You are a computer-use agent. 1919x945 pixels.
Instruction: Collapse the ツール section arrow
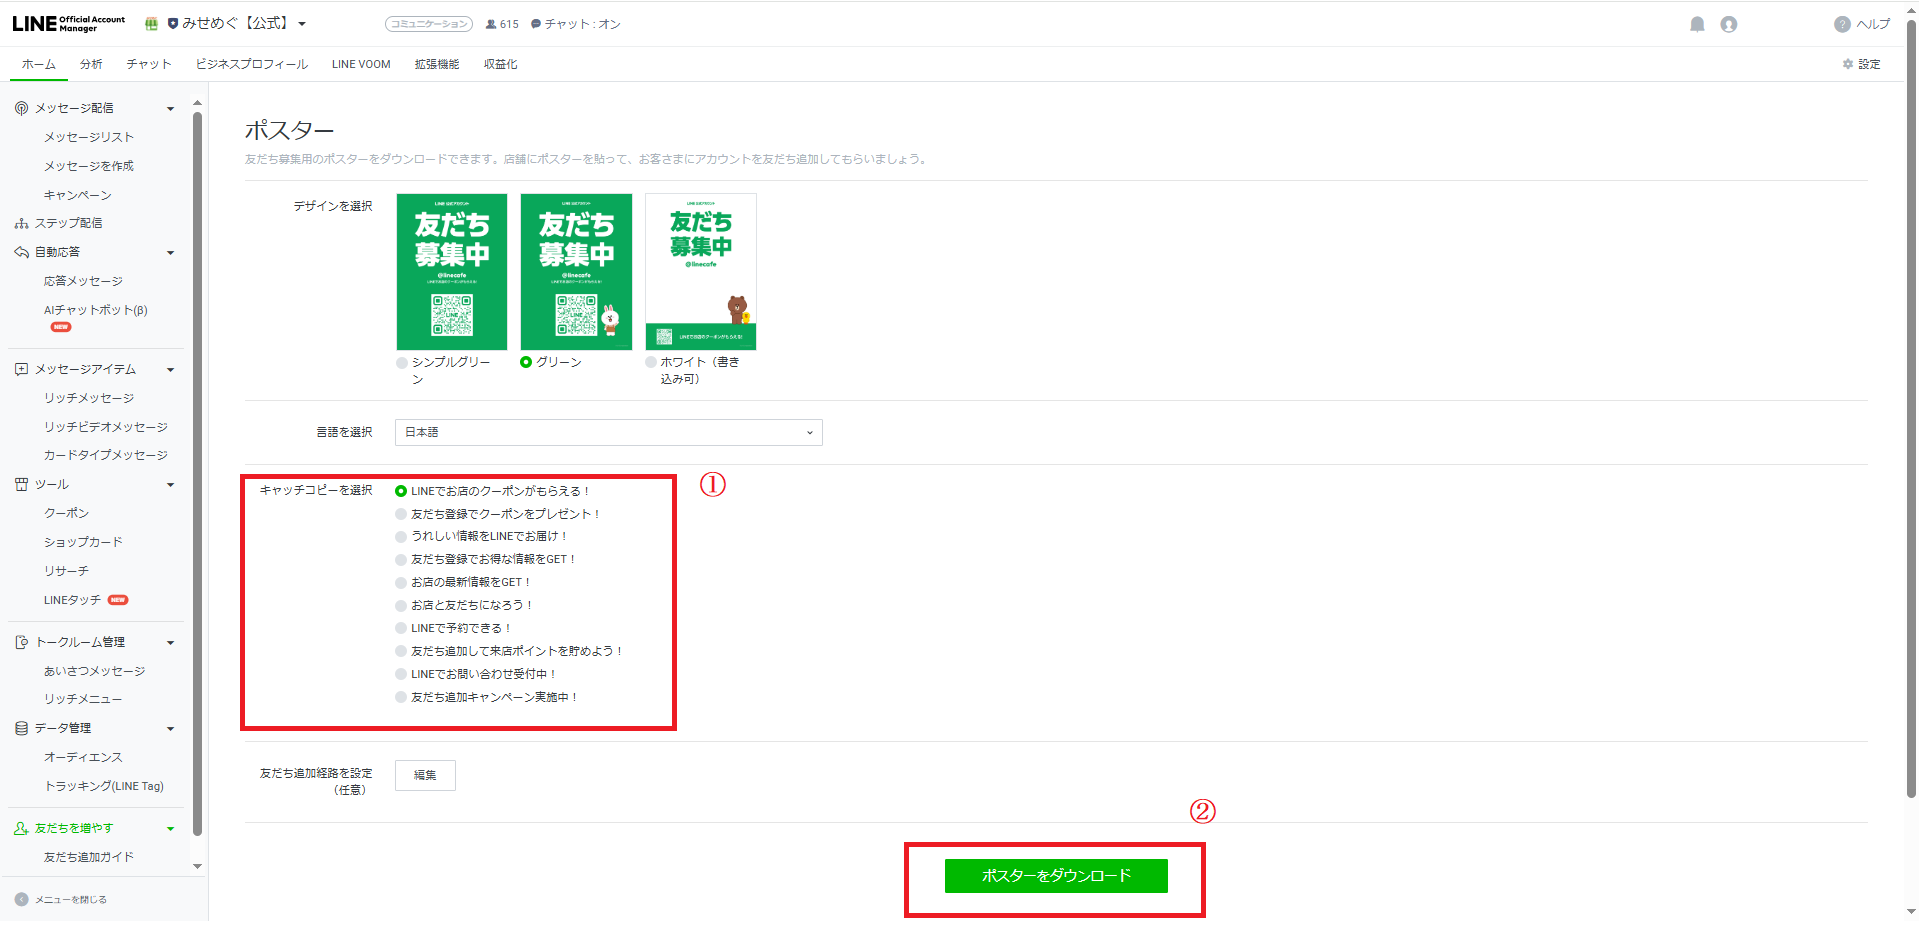click(x=170, y=485)
